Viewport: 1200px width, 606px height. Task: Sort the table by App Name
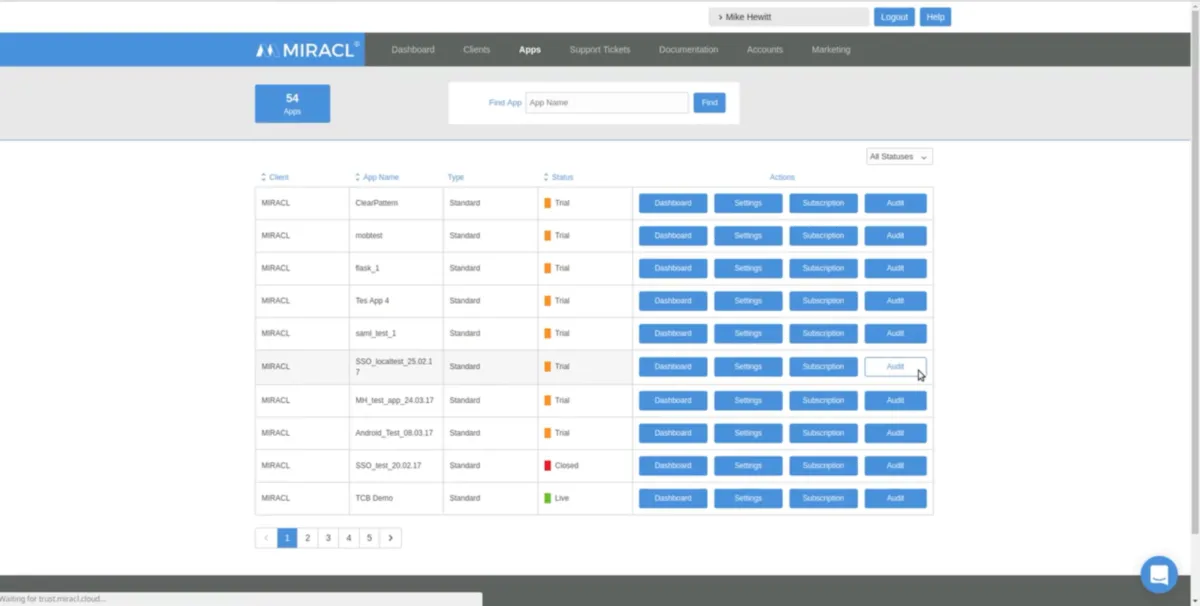(380, 177)
